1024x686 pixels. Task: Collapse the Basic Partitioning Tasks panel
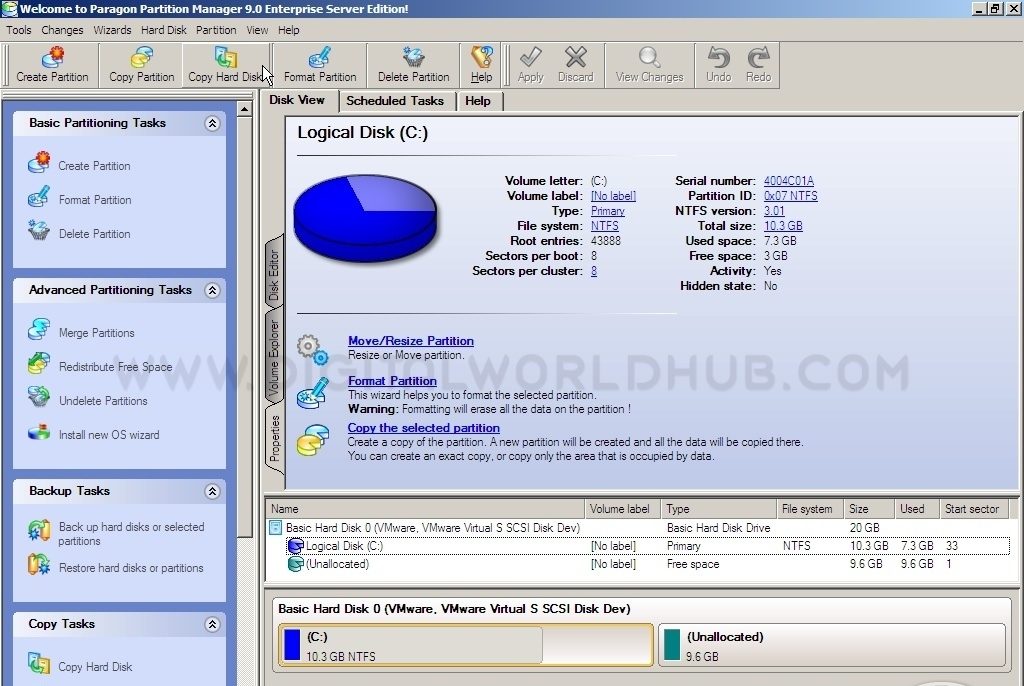211,123
